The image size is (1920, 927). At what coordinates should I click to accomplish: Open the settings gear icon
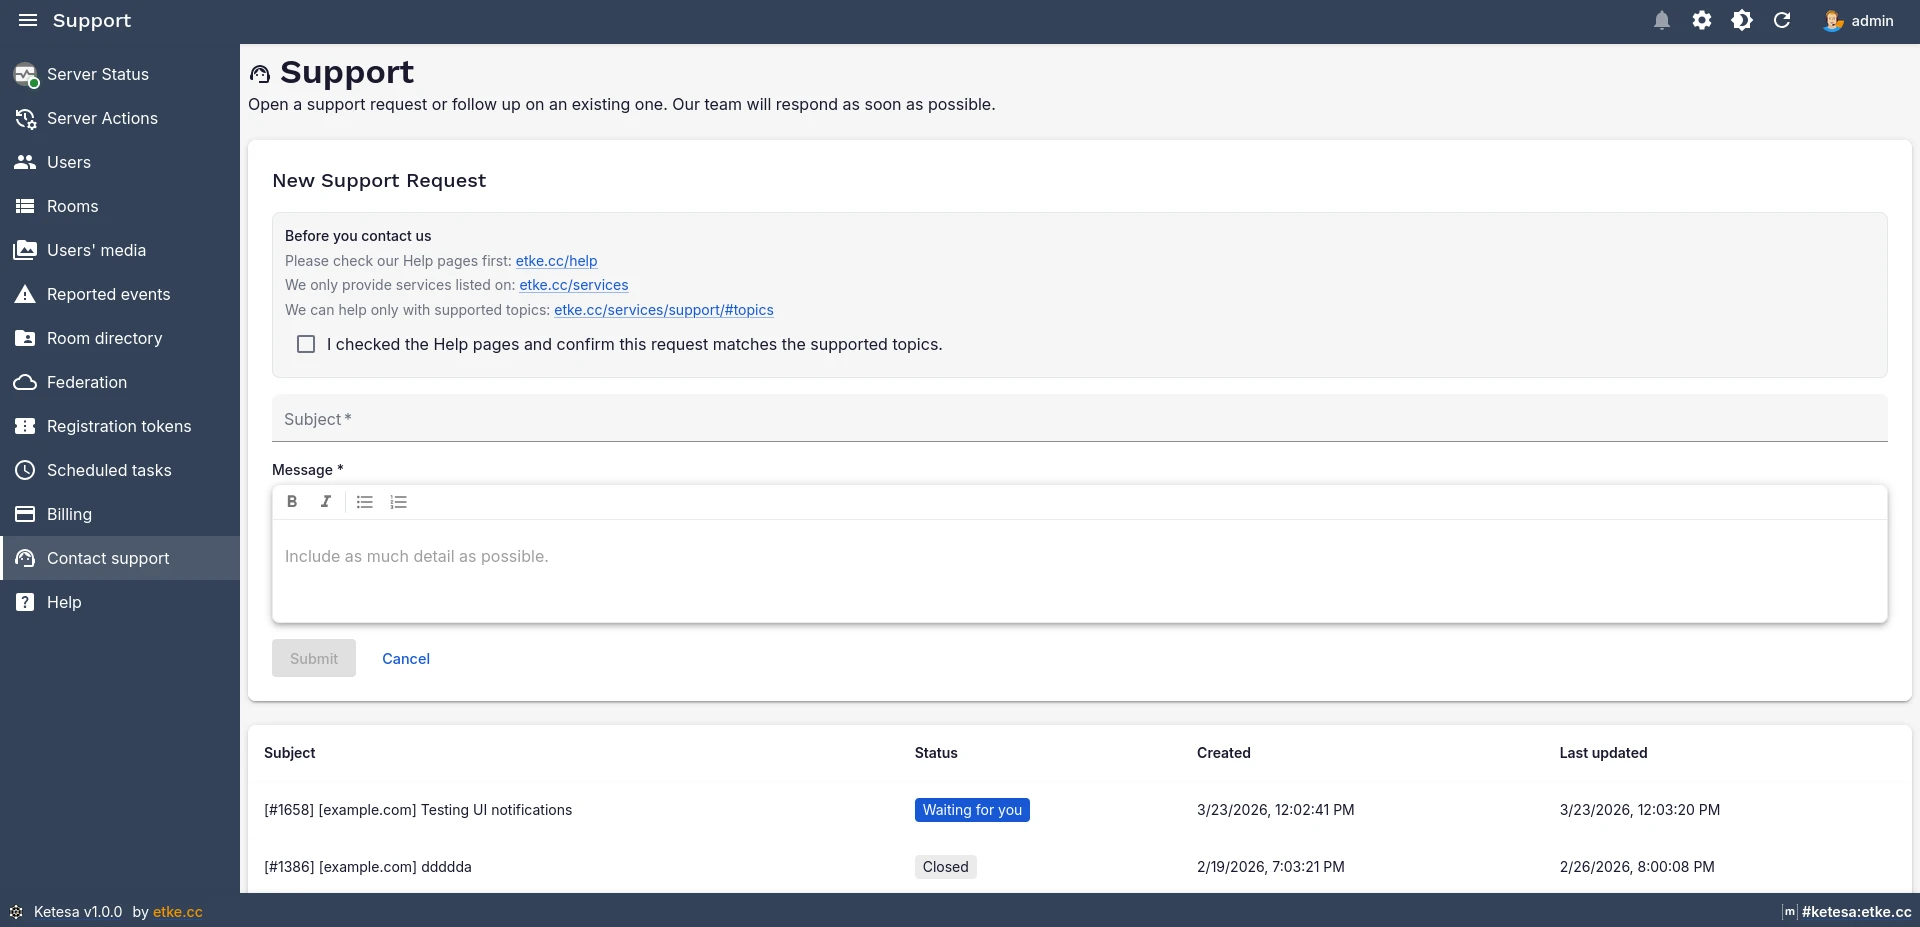click(x=1701, y=21)
